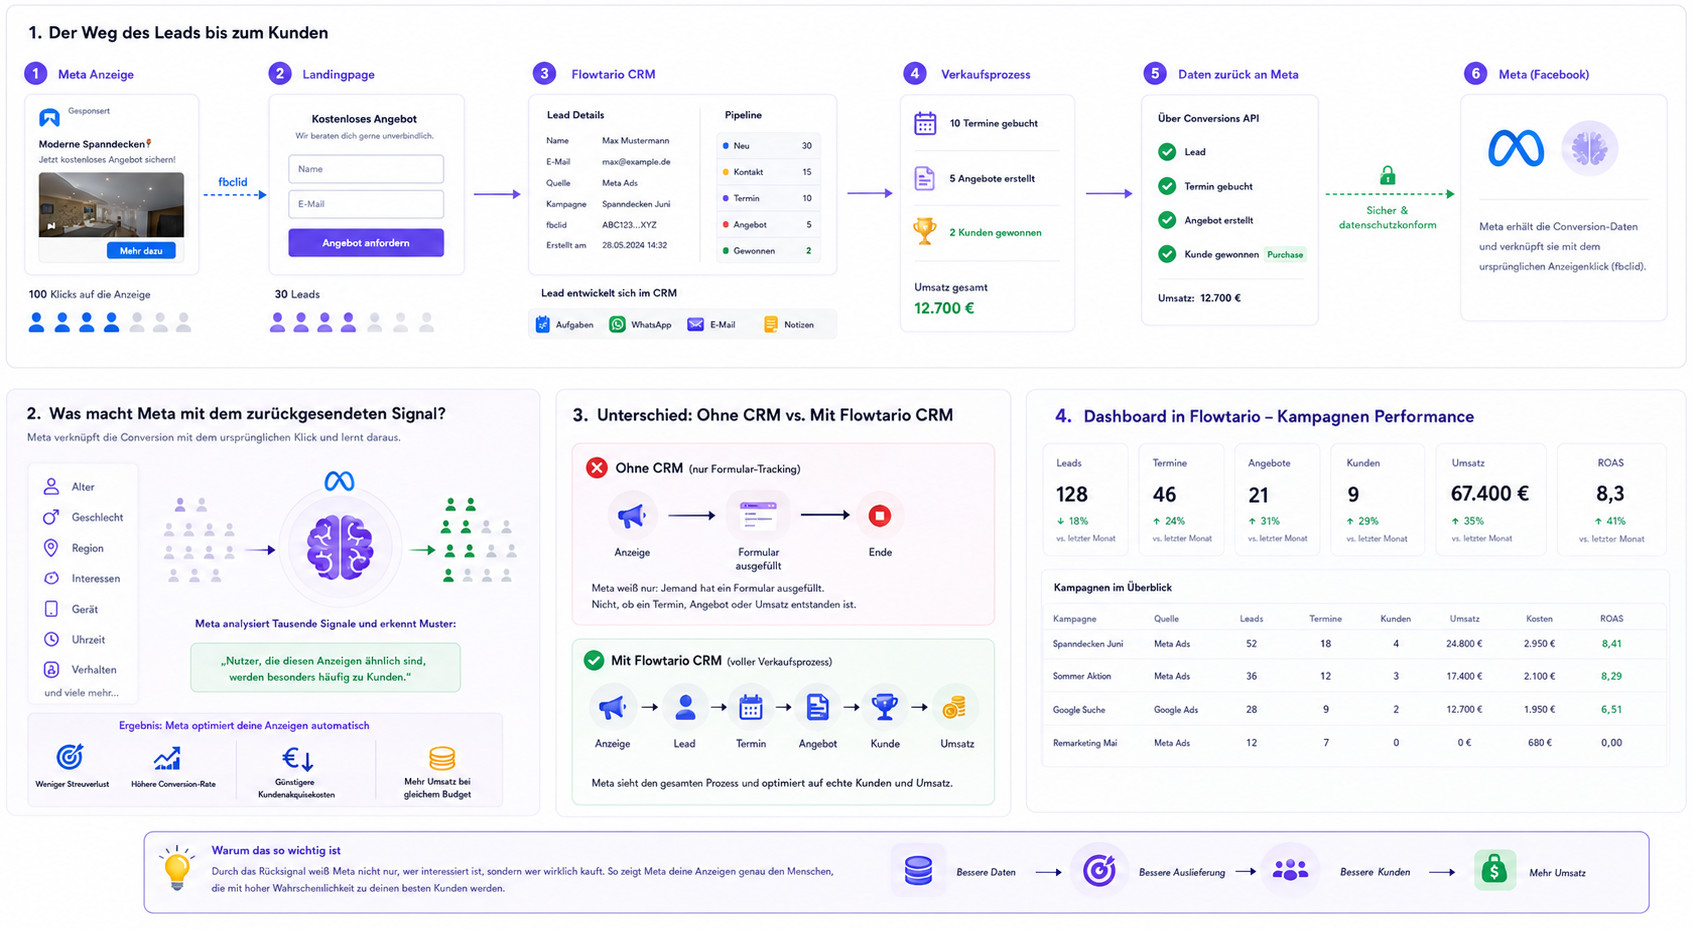
Task: Click the Kunde trophy icon in Flowtario flow
Action: click(x=884, y=708)
